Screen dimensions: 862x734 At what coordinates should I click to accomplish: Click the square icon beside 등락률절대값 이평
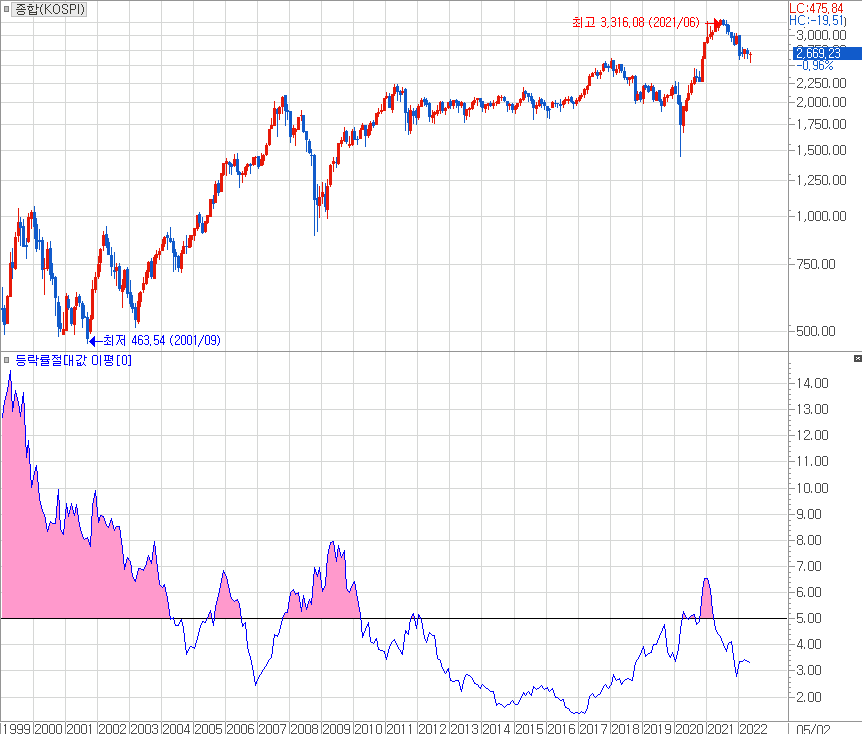[x=7, y=359]
